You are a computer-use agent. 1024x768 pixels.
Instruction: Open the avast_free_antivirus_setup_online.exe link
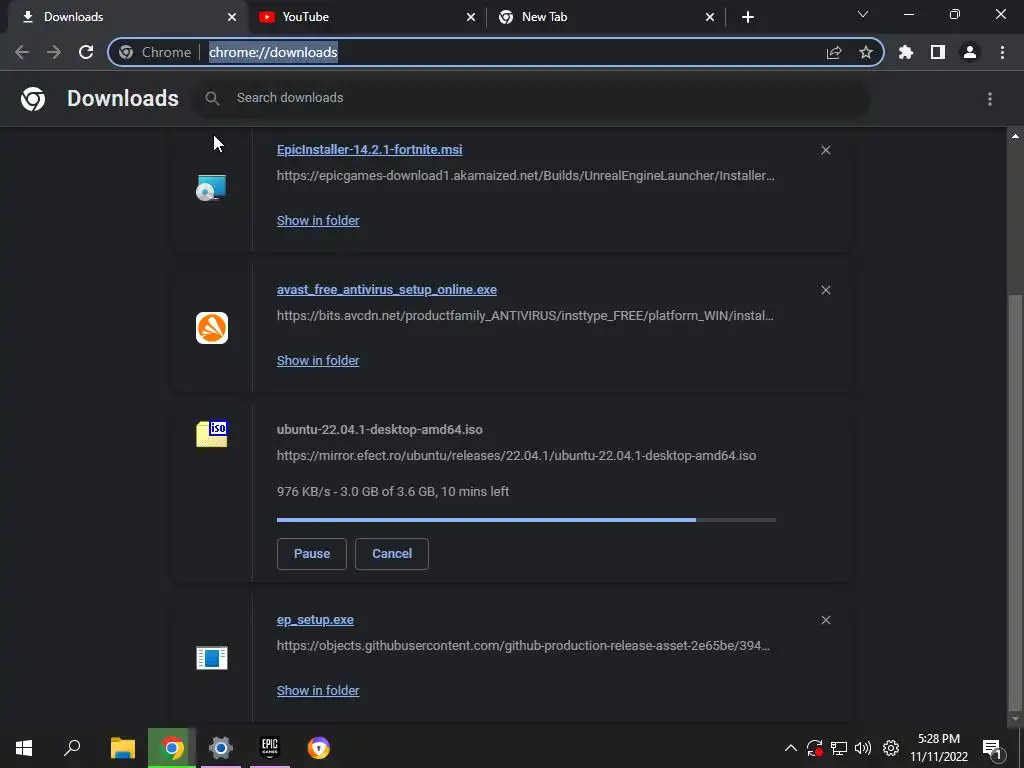coord(387,289)
